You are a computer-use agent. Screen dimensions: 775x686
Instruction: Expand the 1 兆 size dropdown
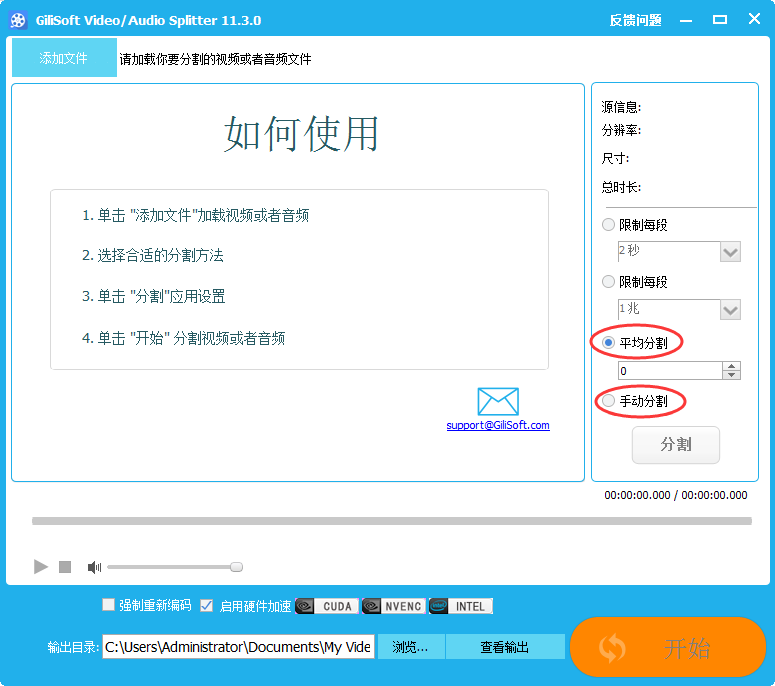coord(730,310)
